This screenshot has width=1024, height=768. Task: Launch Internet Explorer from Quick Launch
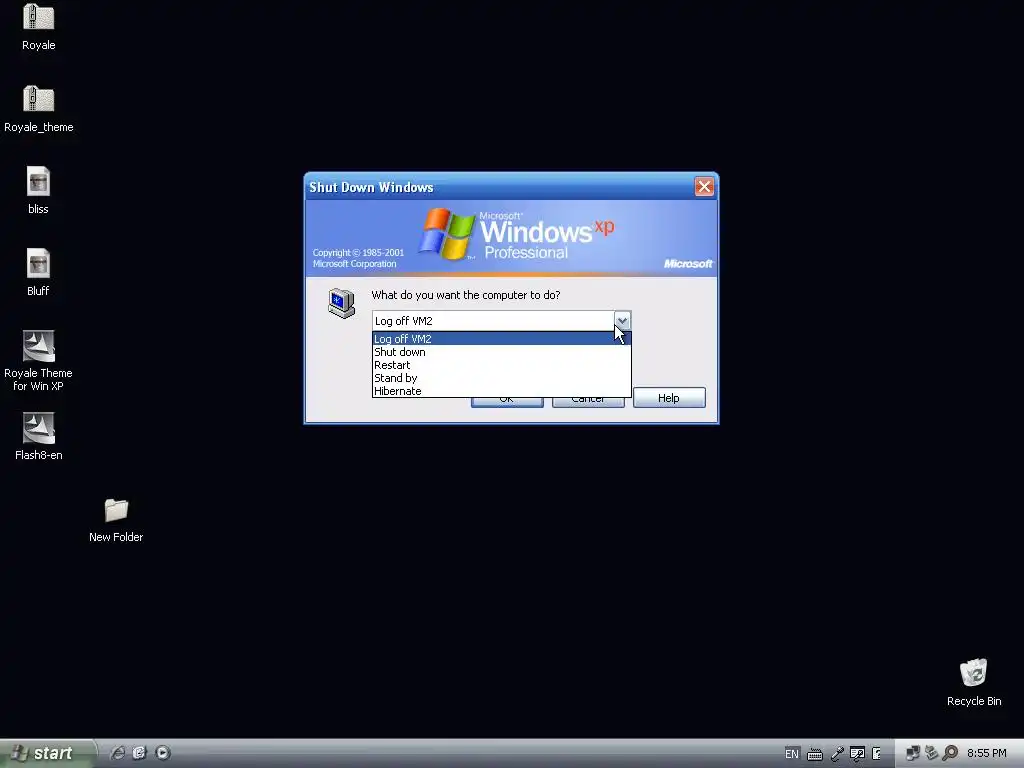click(118, 753)
